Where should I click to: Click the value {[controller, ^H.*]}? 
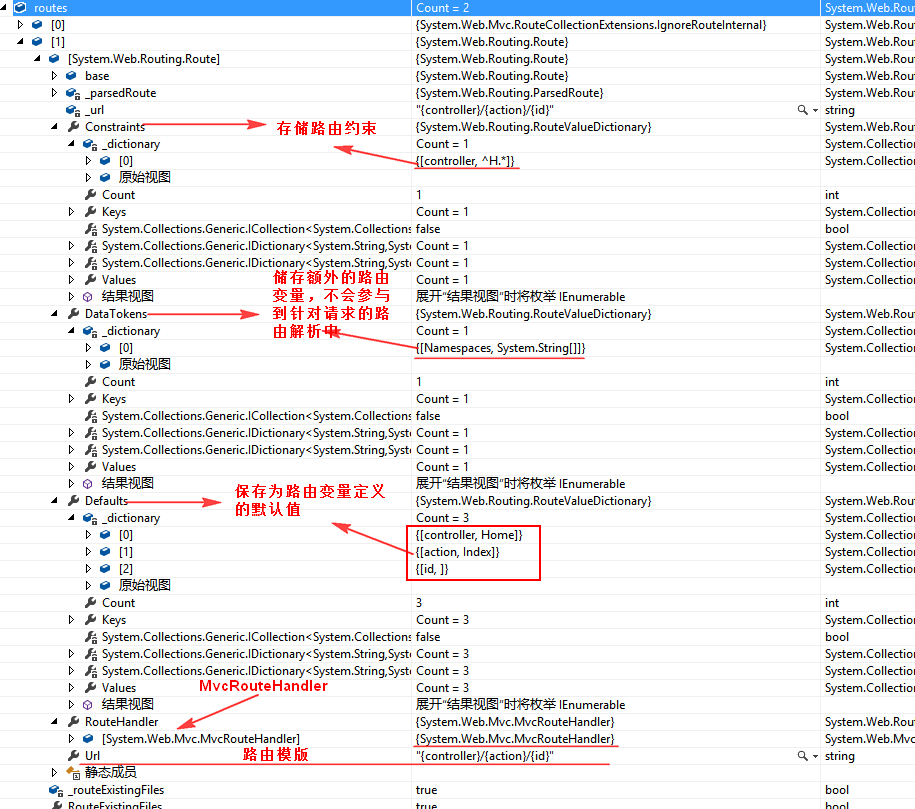coord(465,161)
